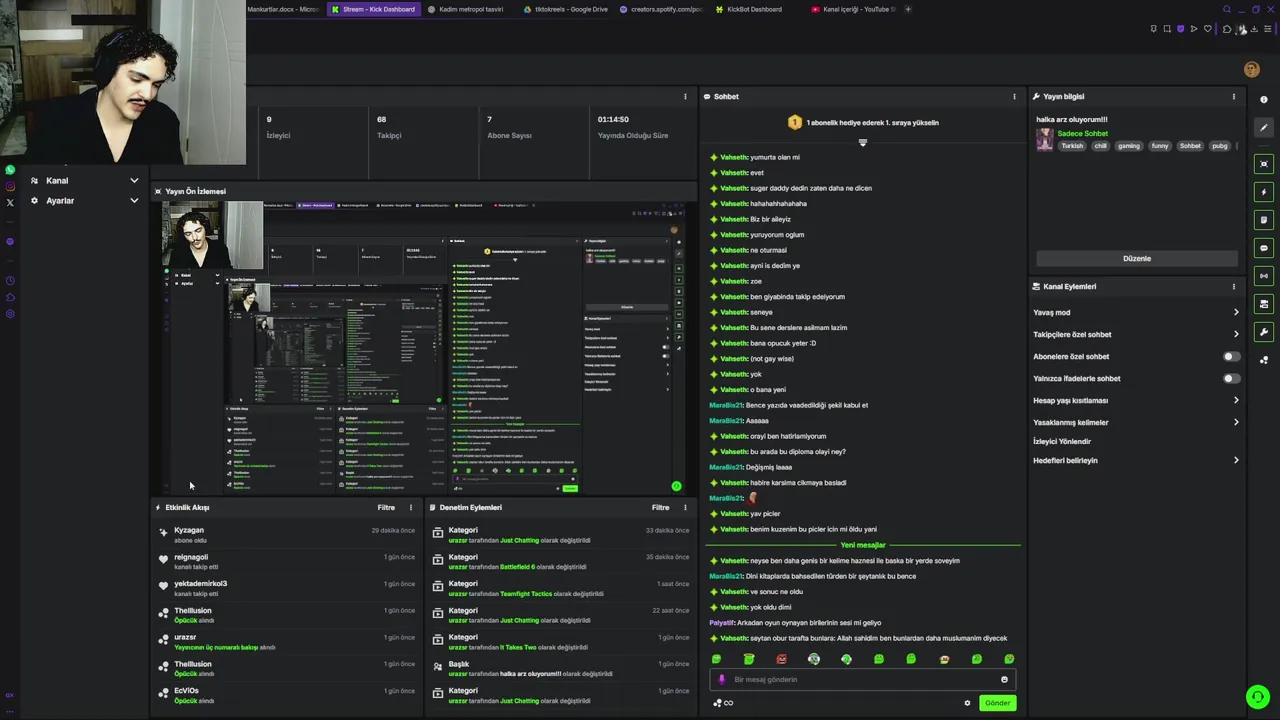1280x720 pixels.
Task: Click the pubg stream tag
Action: pyautogui.click(x=1220, y=146)
